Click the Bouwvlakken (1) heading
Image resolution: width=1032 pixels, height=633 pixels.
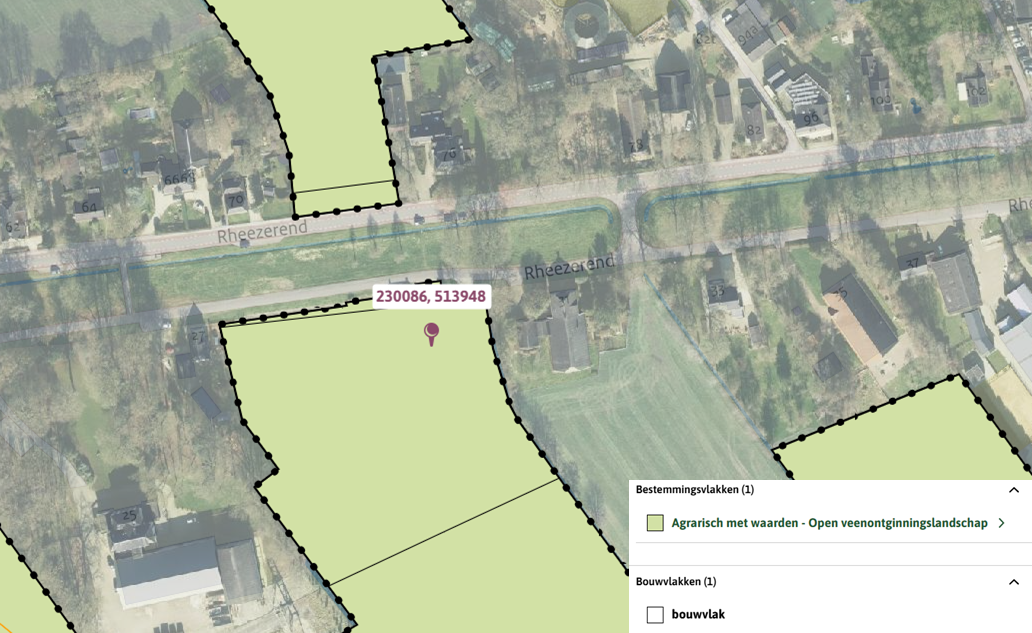(x=676, y=582)
